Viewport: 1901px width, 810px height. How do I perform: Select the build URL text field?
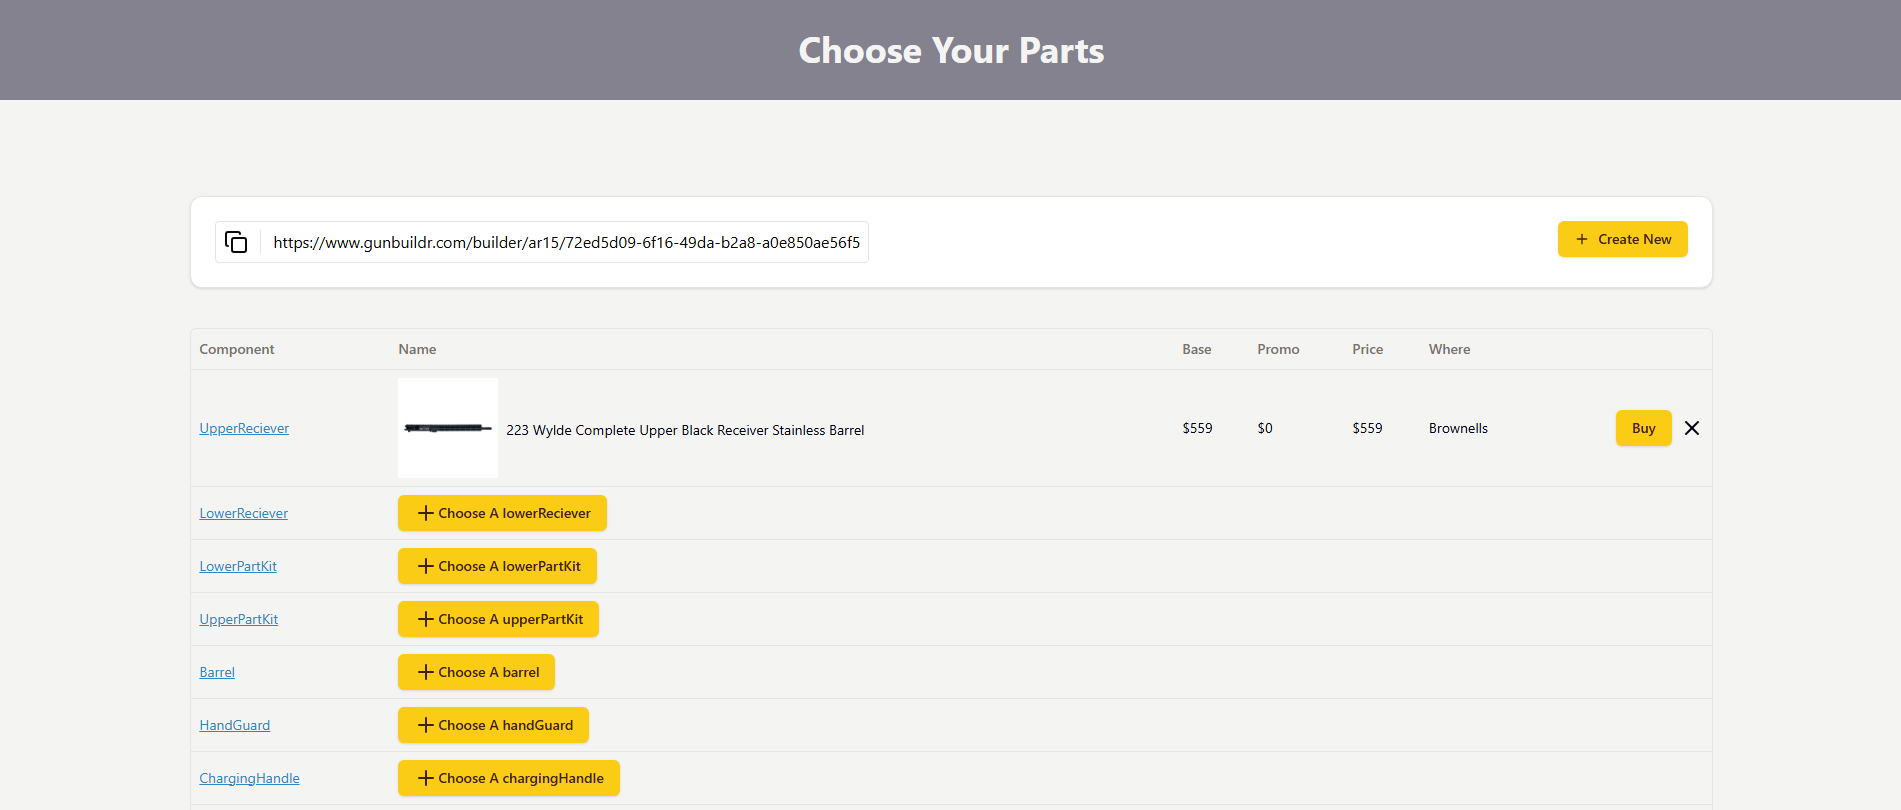click(565, 242)
